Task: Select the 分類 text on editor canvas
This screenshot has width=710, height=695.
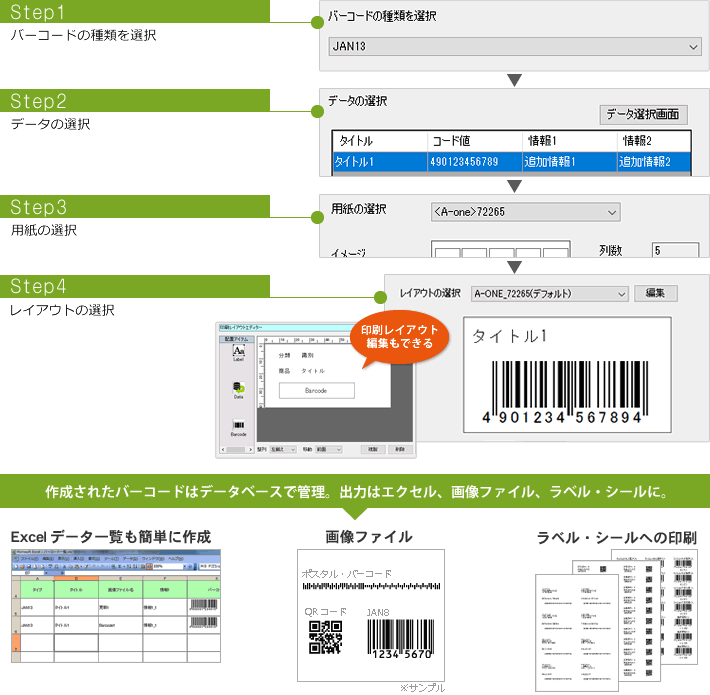Action: [284, 355]
